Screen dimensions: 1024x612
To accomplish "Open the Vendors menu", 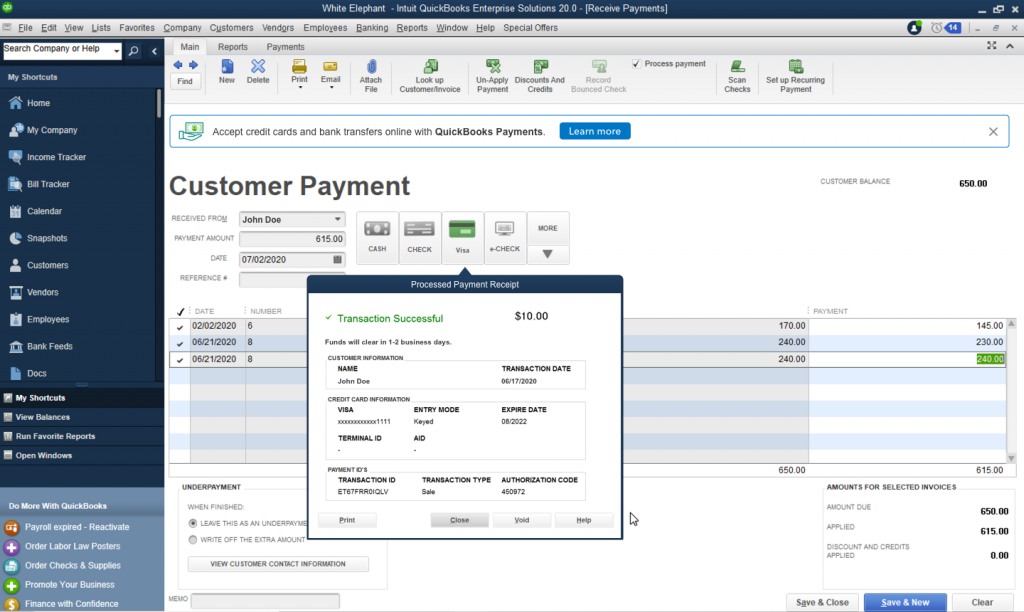I will point(278,28).
